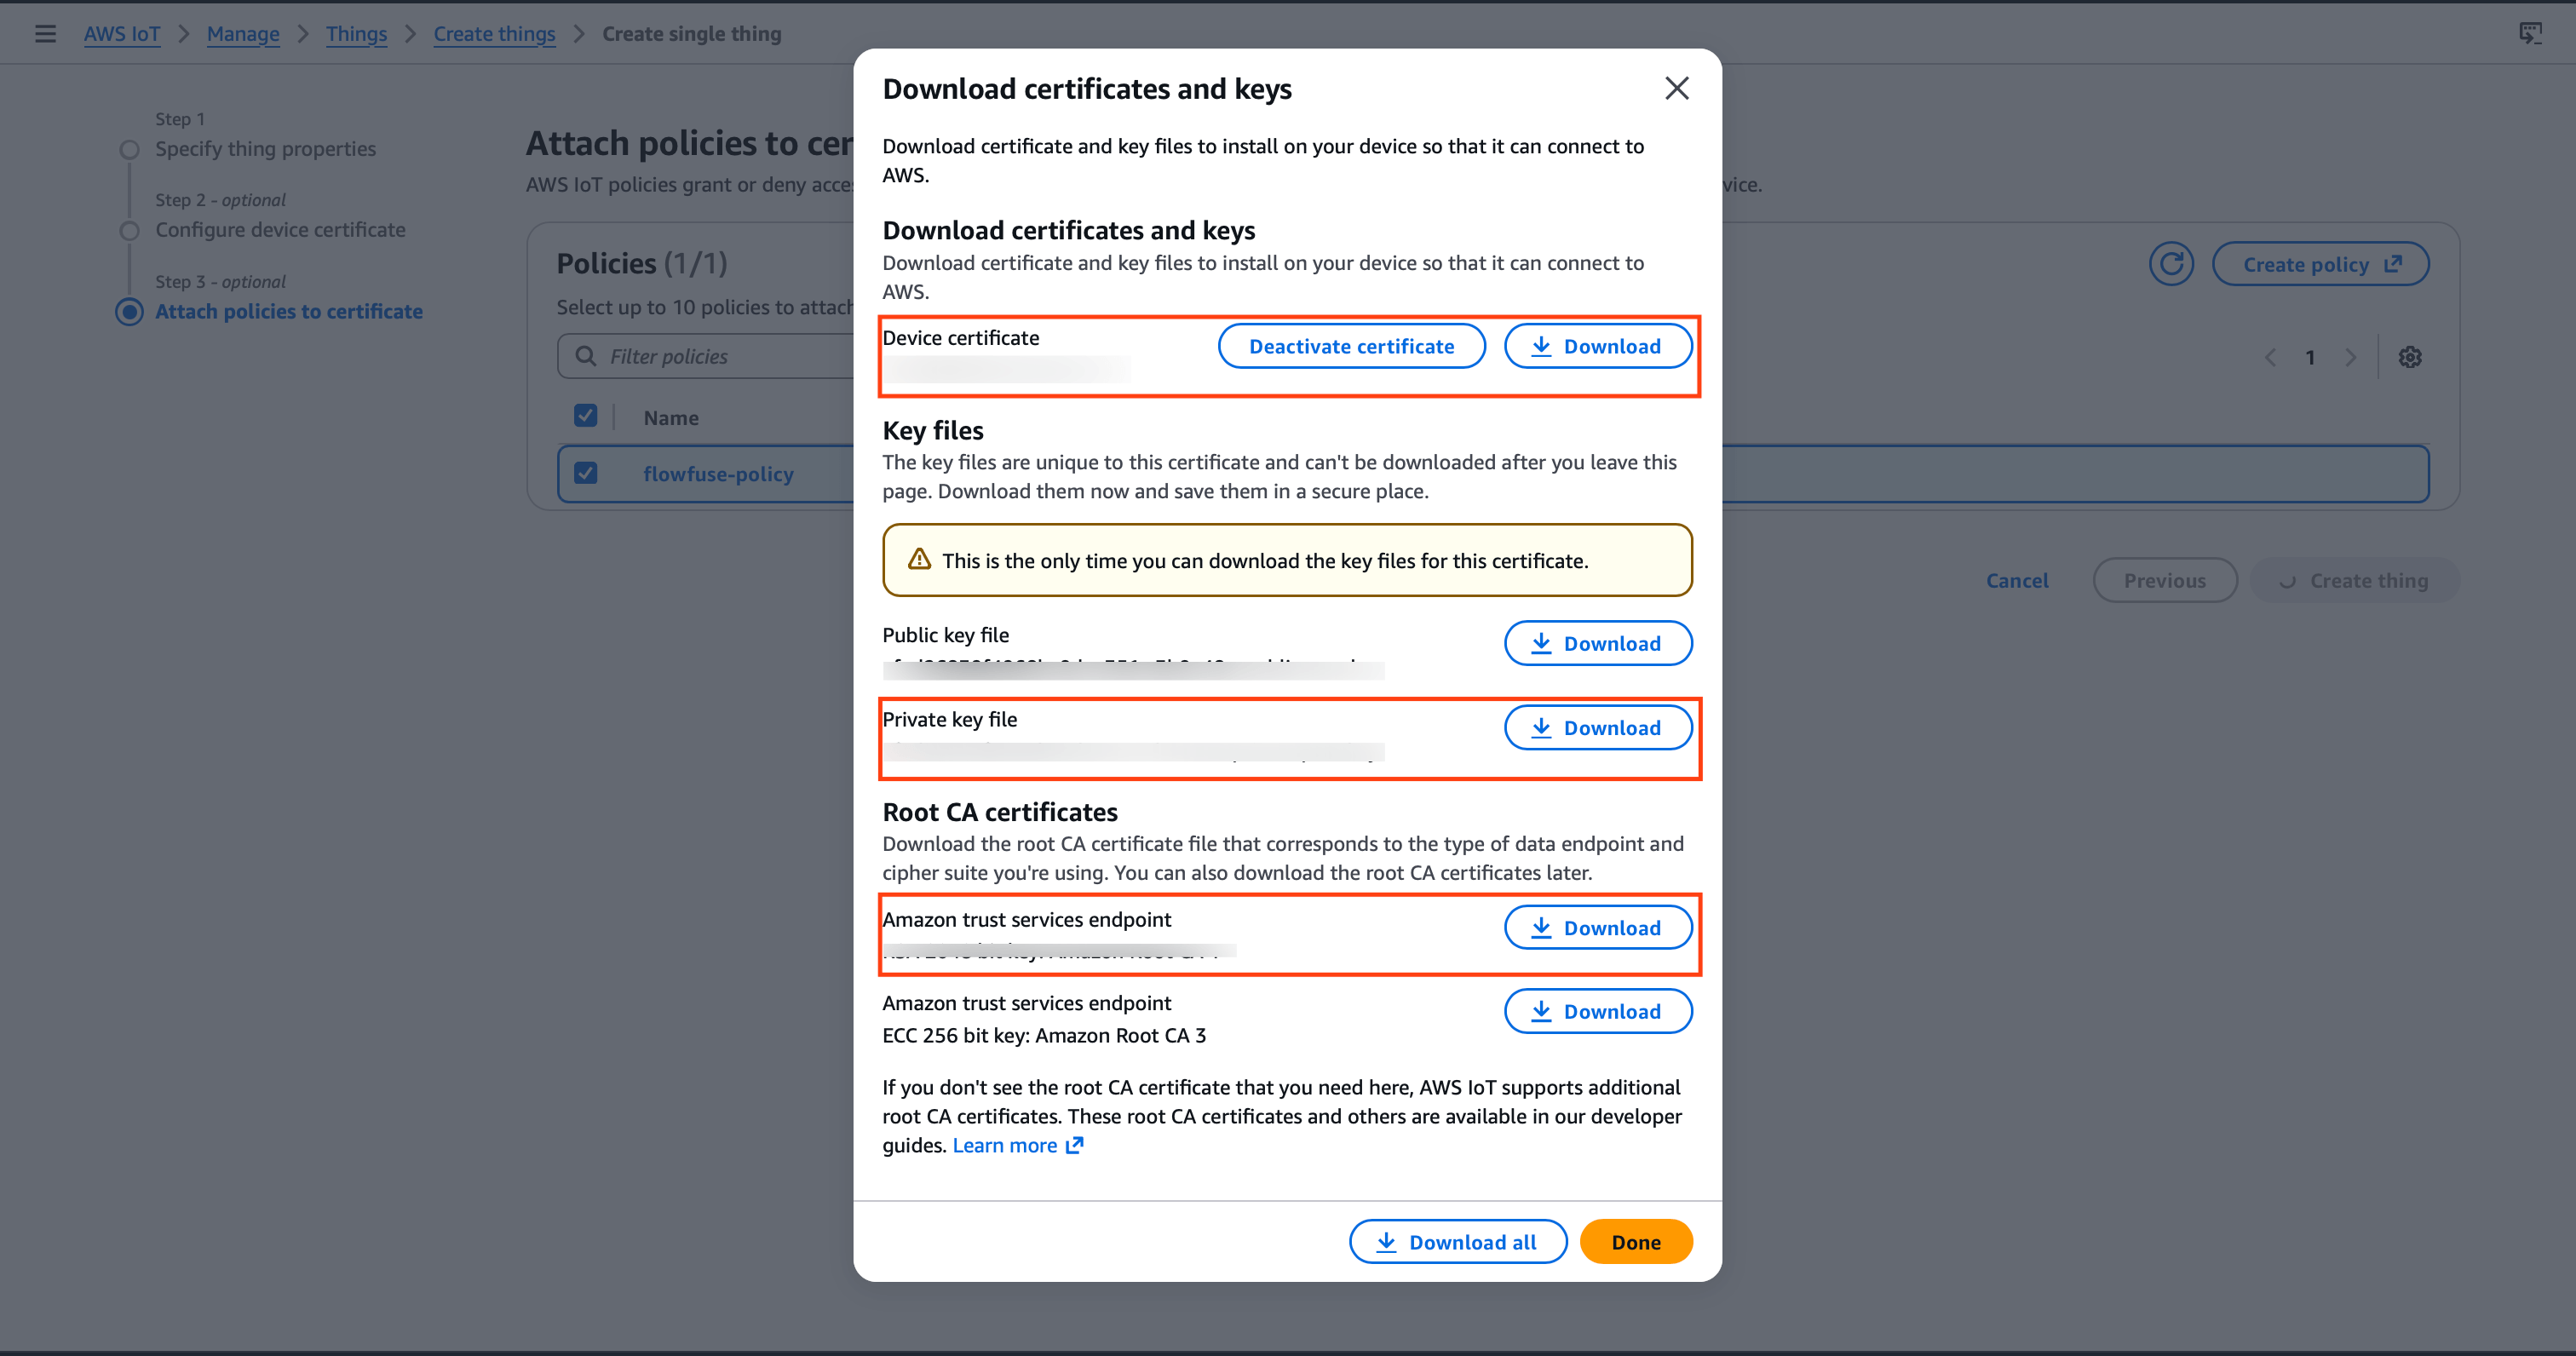Click the Create things breadcrumb link
The height and width of the screenshot is (1356, 2576).
pos(494,33)
